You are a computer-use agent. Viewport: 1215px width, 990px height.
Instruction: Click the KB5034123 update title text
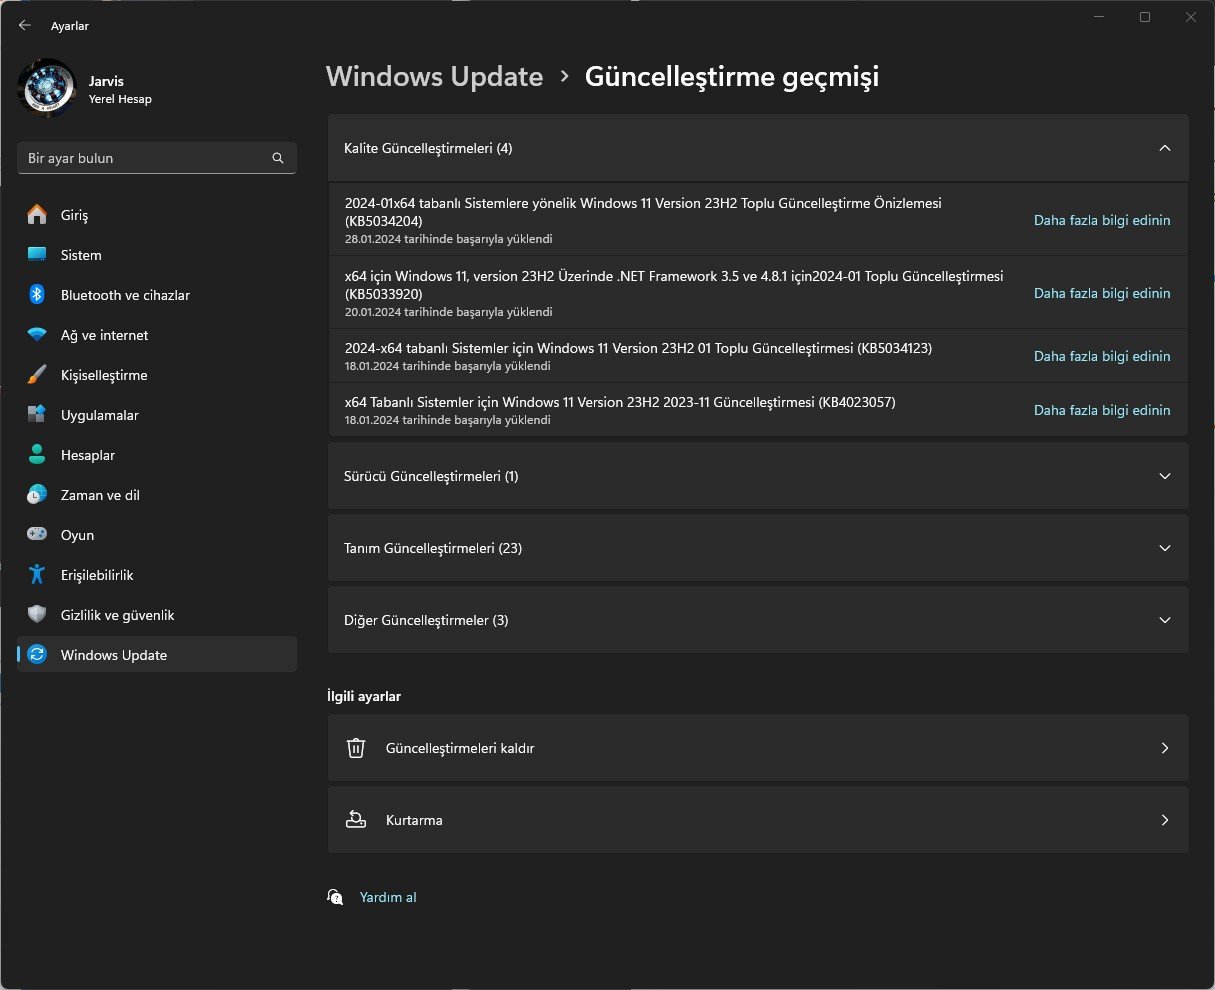tap(638, 348)
